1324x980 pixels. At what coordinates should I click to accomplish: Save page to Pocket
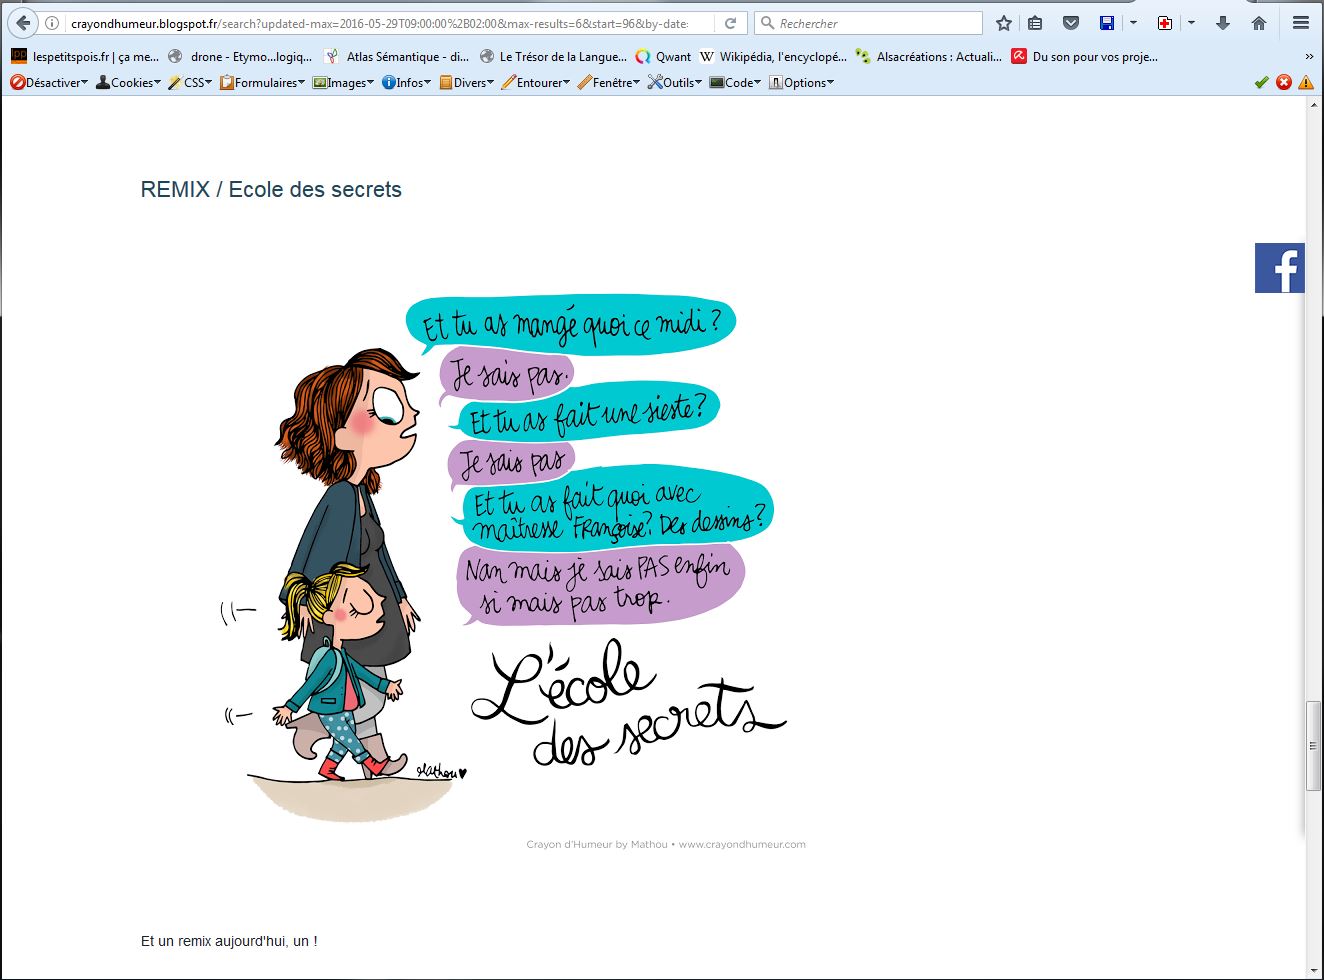[1070, 23]
